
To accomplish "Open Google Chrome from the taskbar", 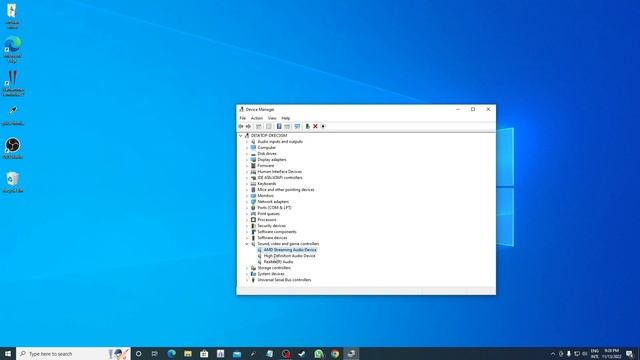I will point(335,354).
